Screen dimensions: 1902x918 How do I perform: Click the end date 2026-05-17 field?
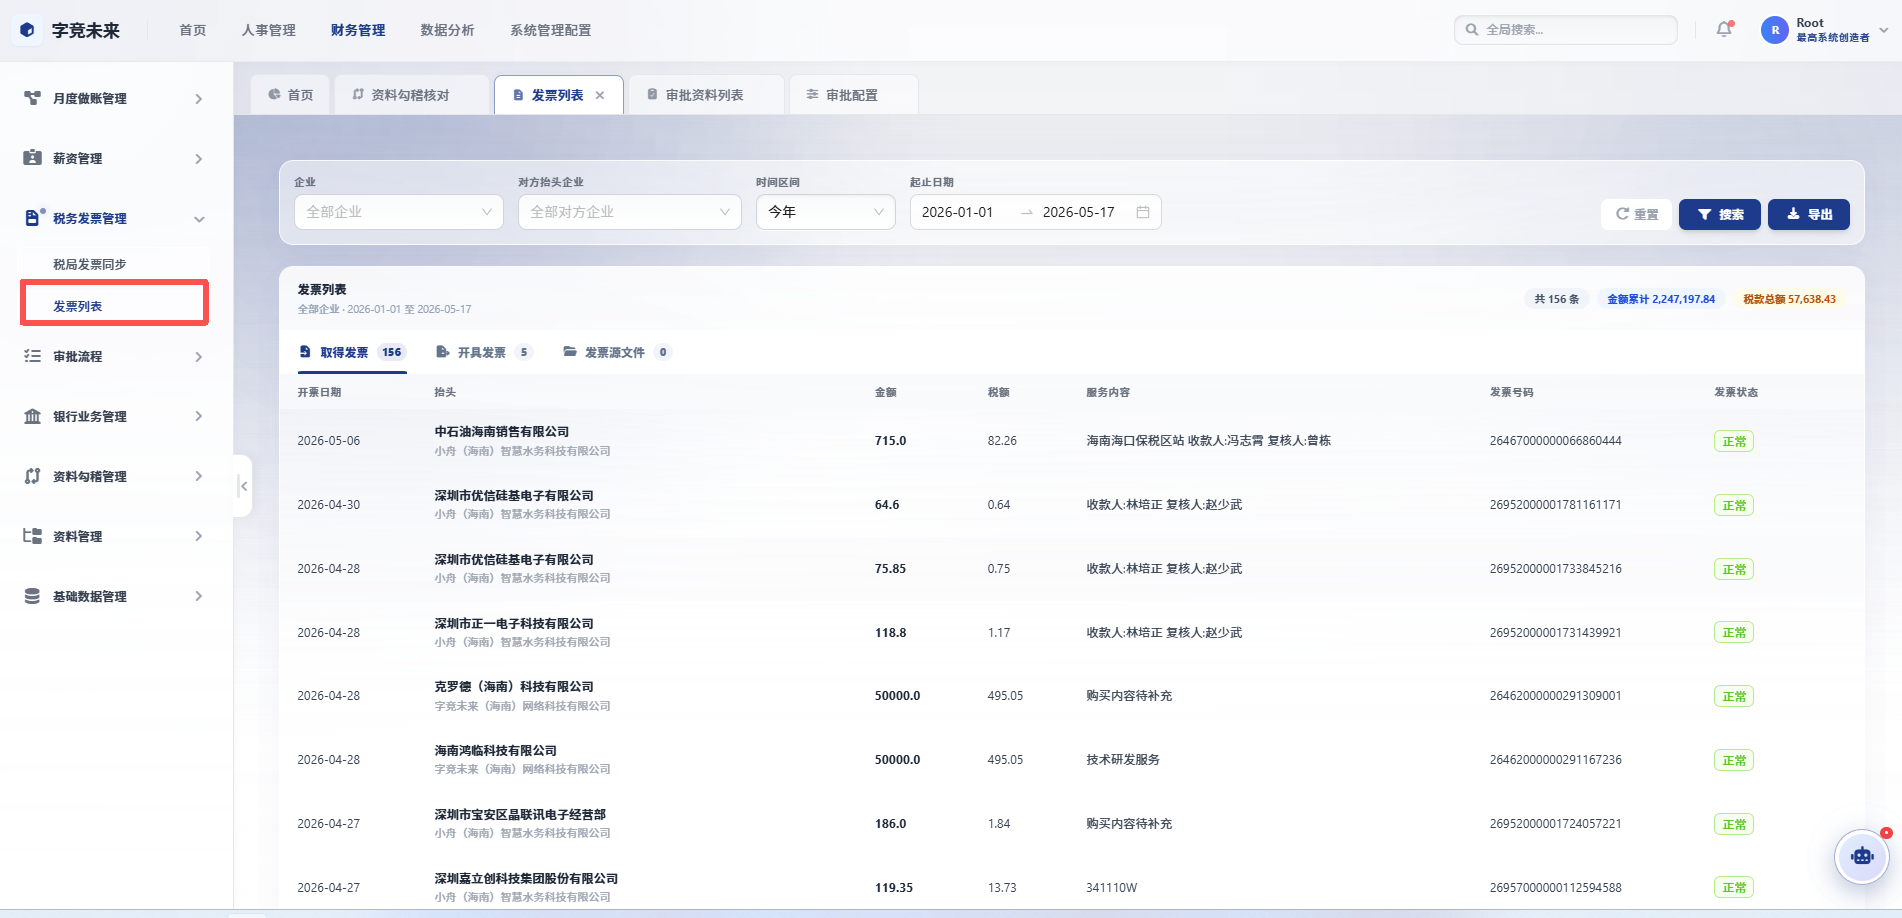pos(1078,212)
